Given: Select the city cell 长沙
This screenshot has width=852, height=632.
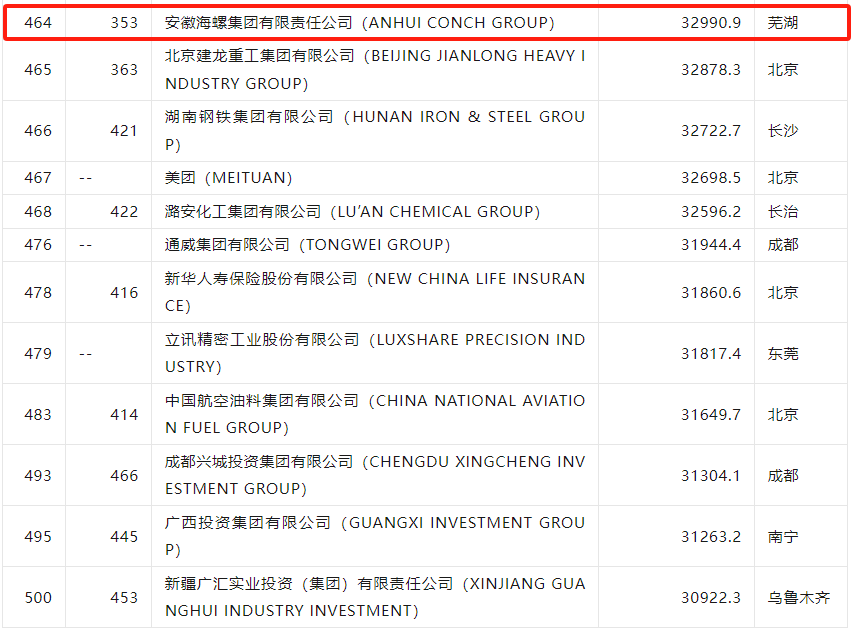Looking at the screenshot, I should (783, 131).
